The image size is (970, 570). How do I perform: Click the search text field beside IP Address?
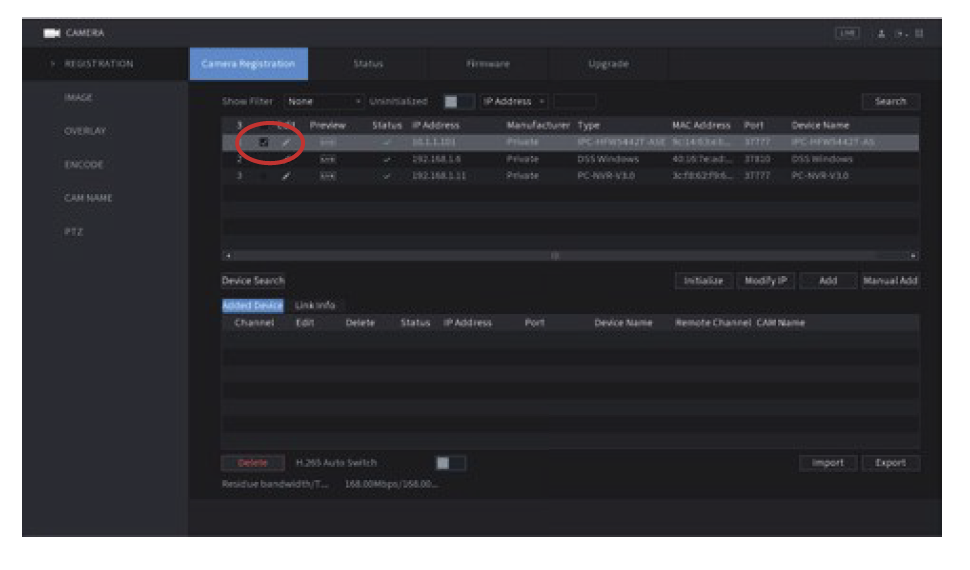pos(575,101)
